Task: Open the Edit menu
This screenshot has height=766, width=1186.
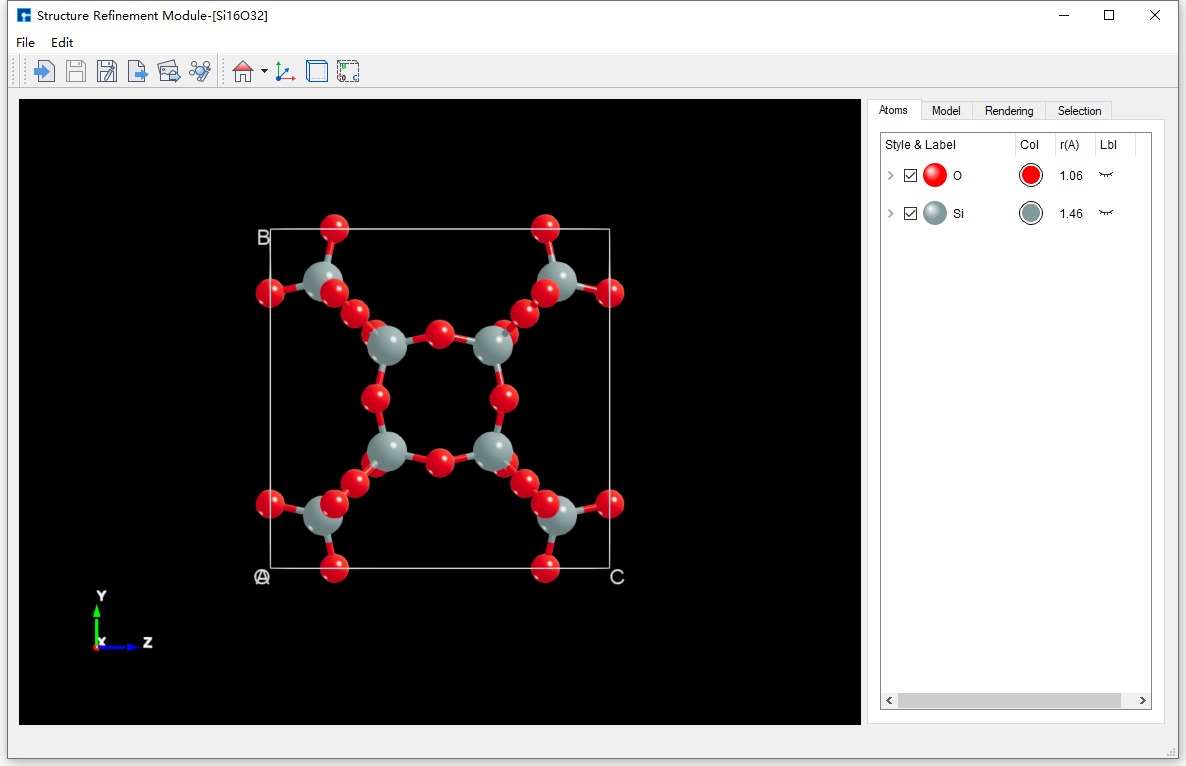Action: click(61, 42)
